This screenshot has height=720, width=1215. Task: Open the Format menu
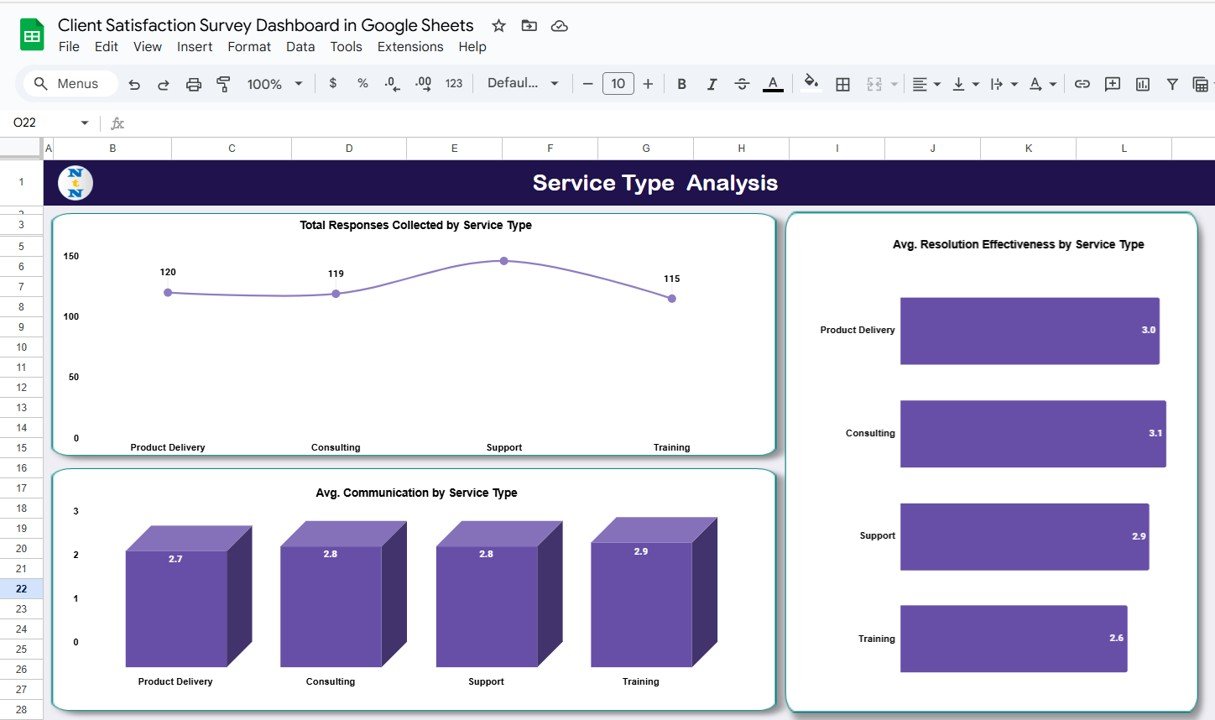pos(249,47)
